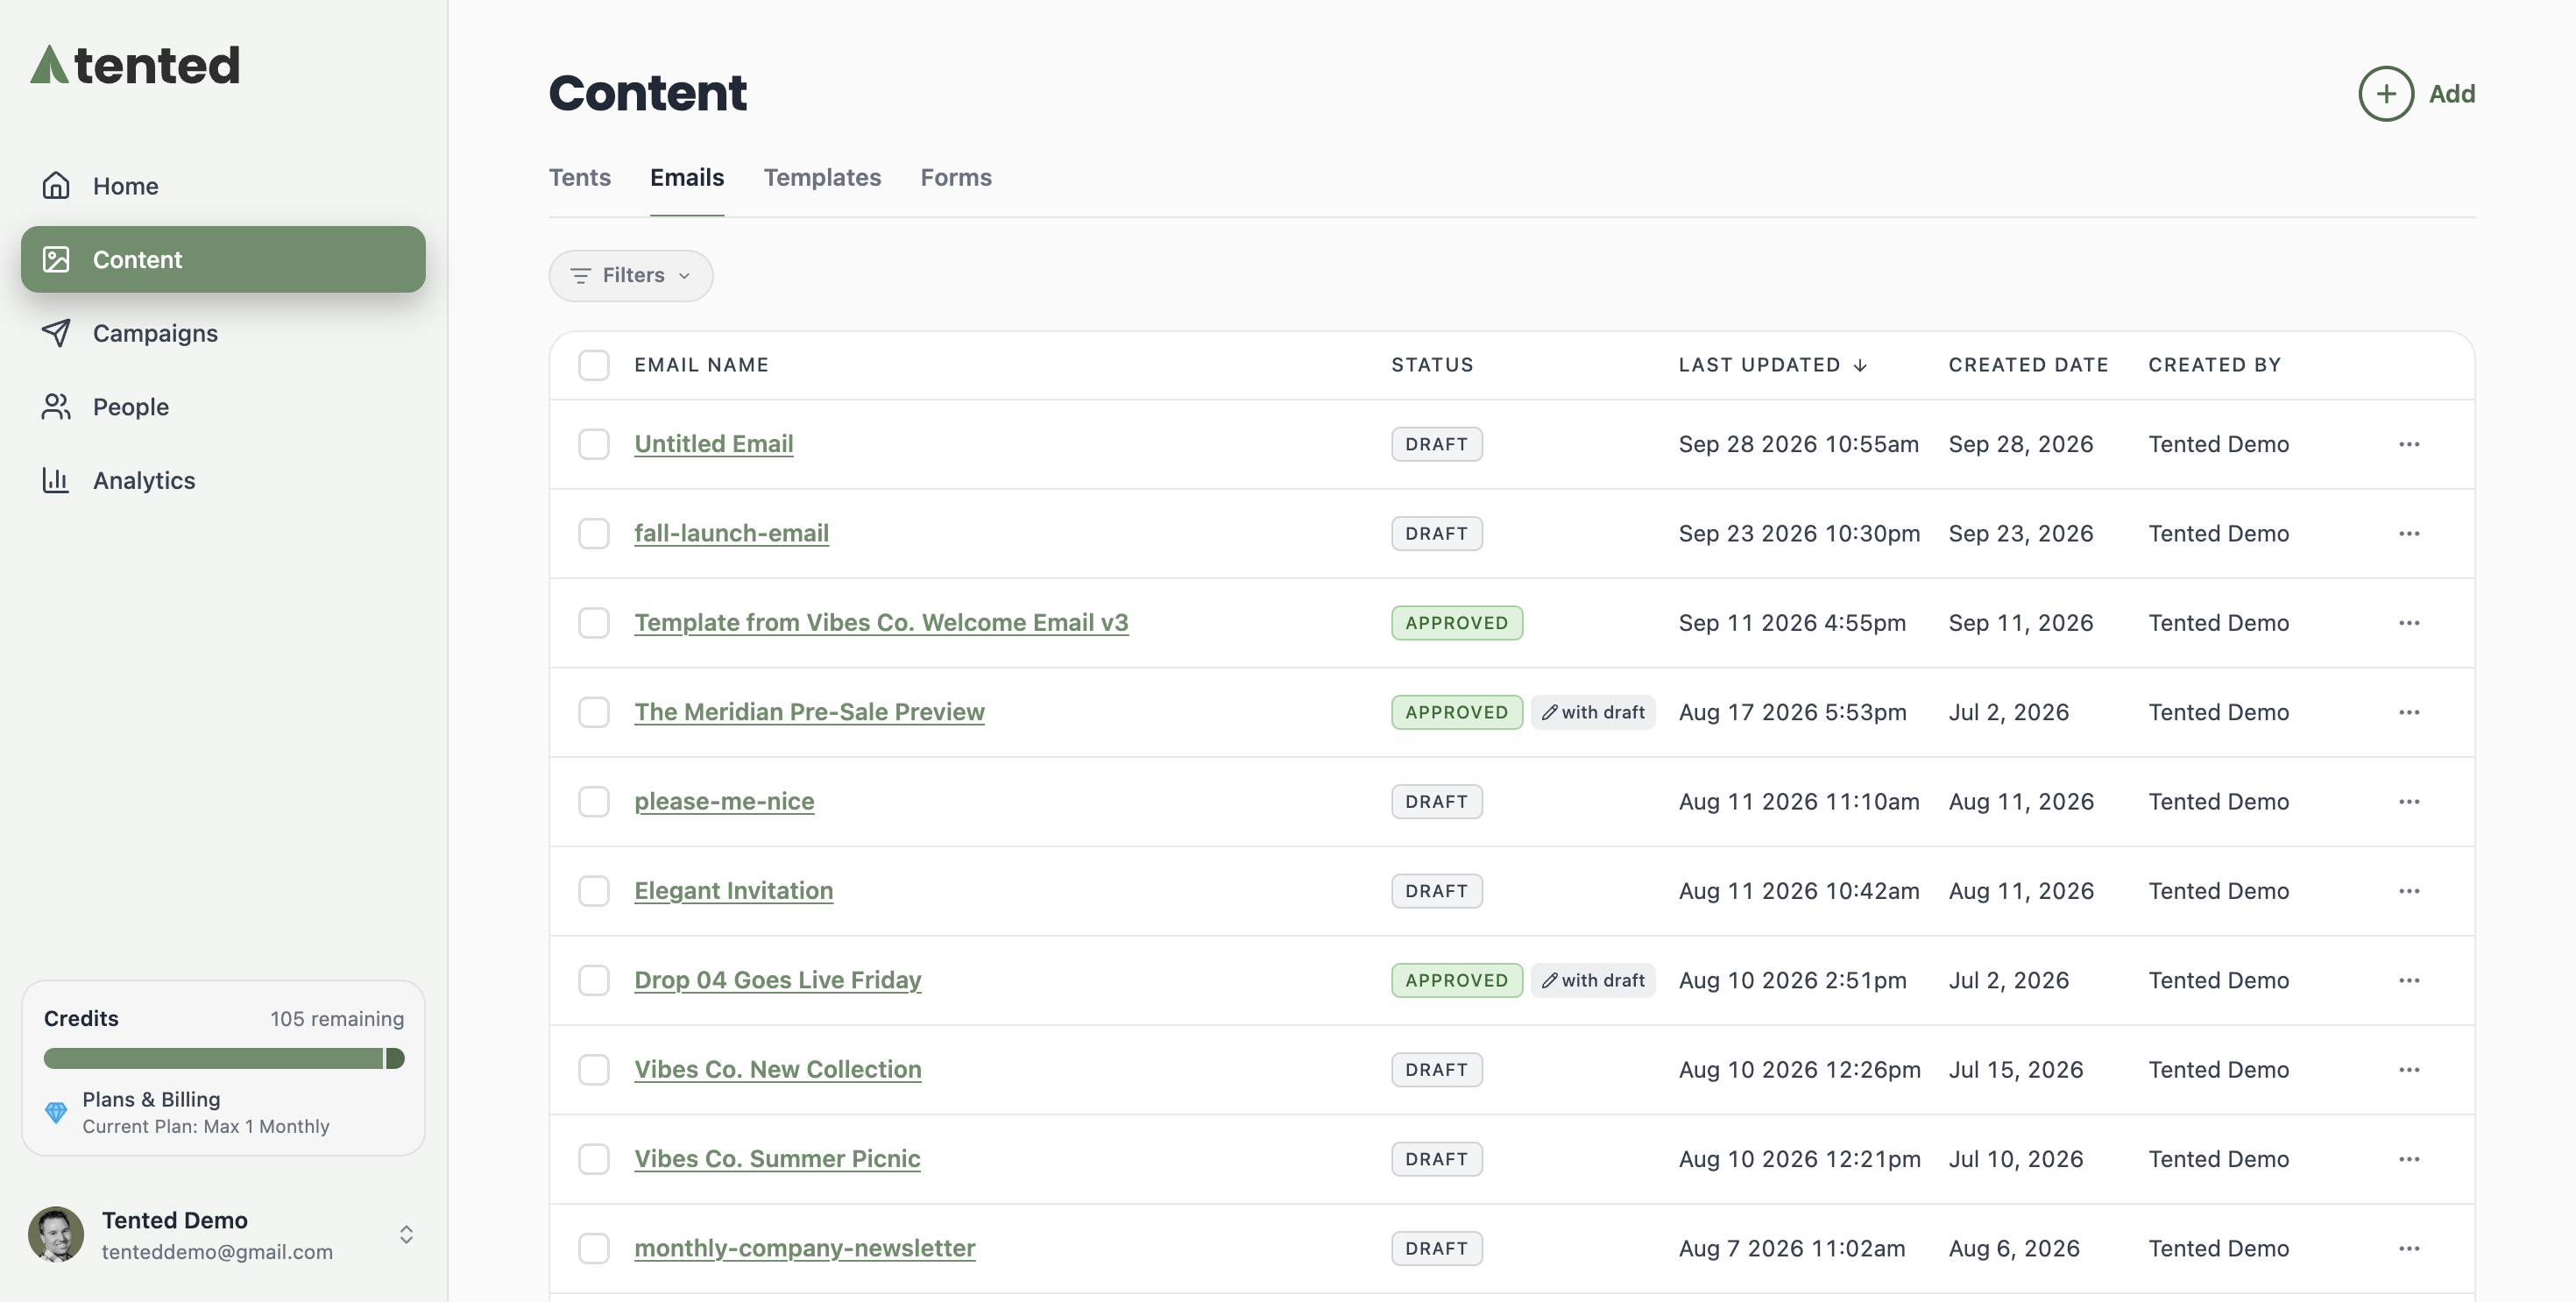Viewport: 2576px width, 1302px height.
Task: Open Analytics using the bar chart icon
Action: (56, 480)
